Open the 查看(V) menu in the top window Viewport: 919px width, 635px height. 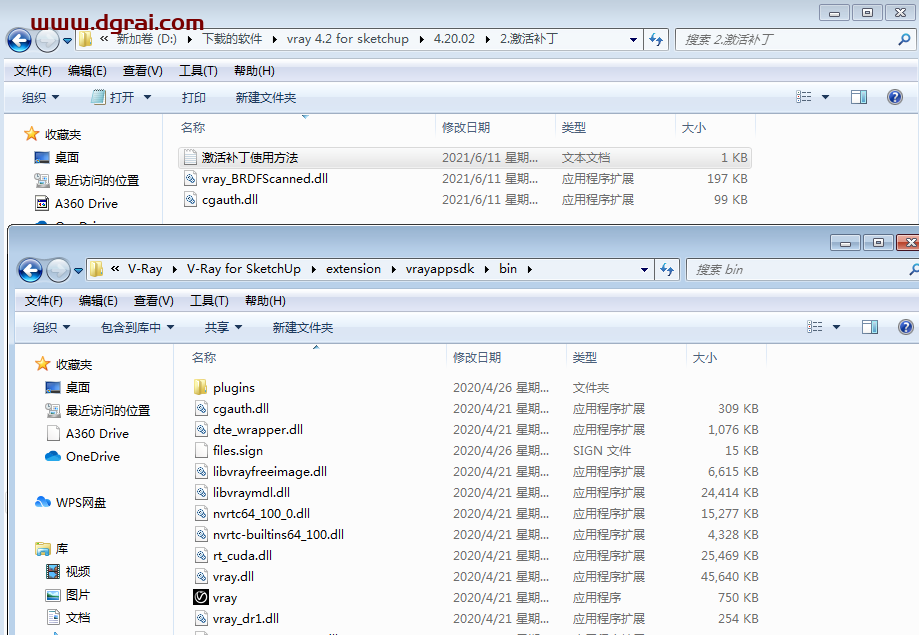click(142, 71)
